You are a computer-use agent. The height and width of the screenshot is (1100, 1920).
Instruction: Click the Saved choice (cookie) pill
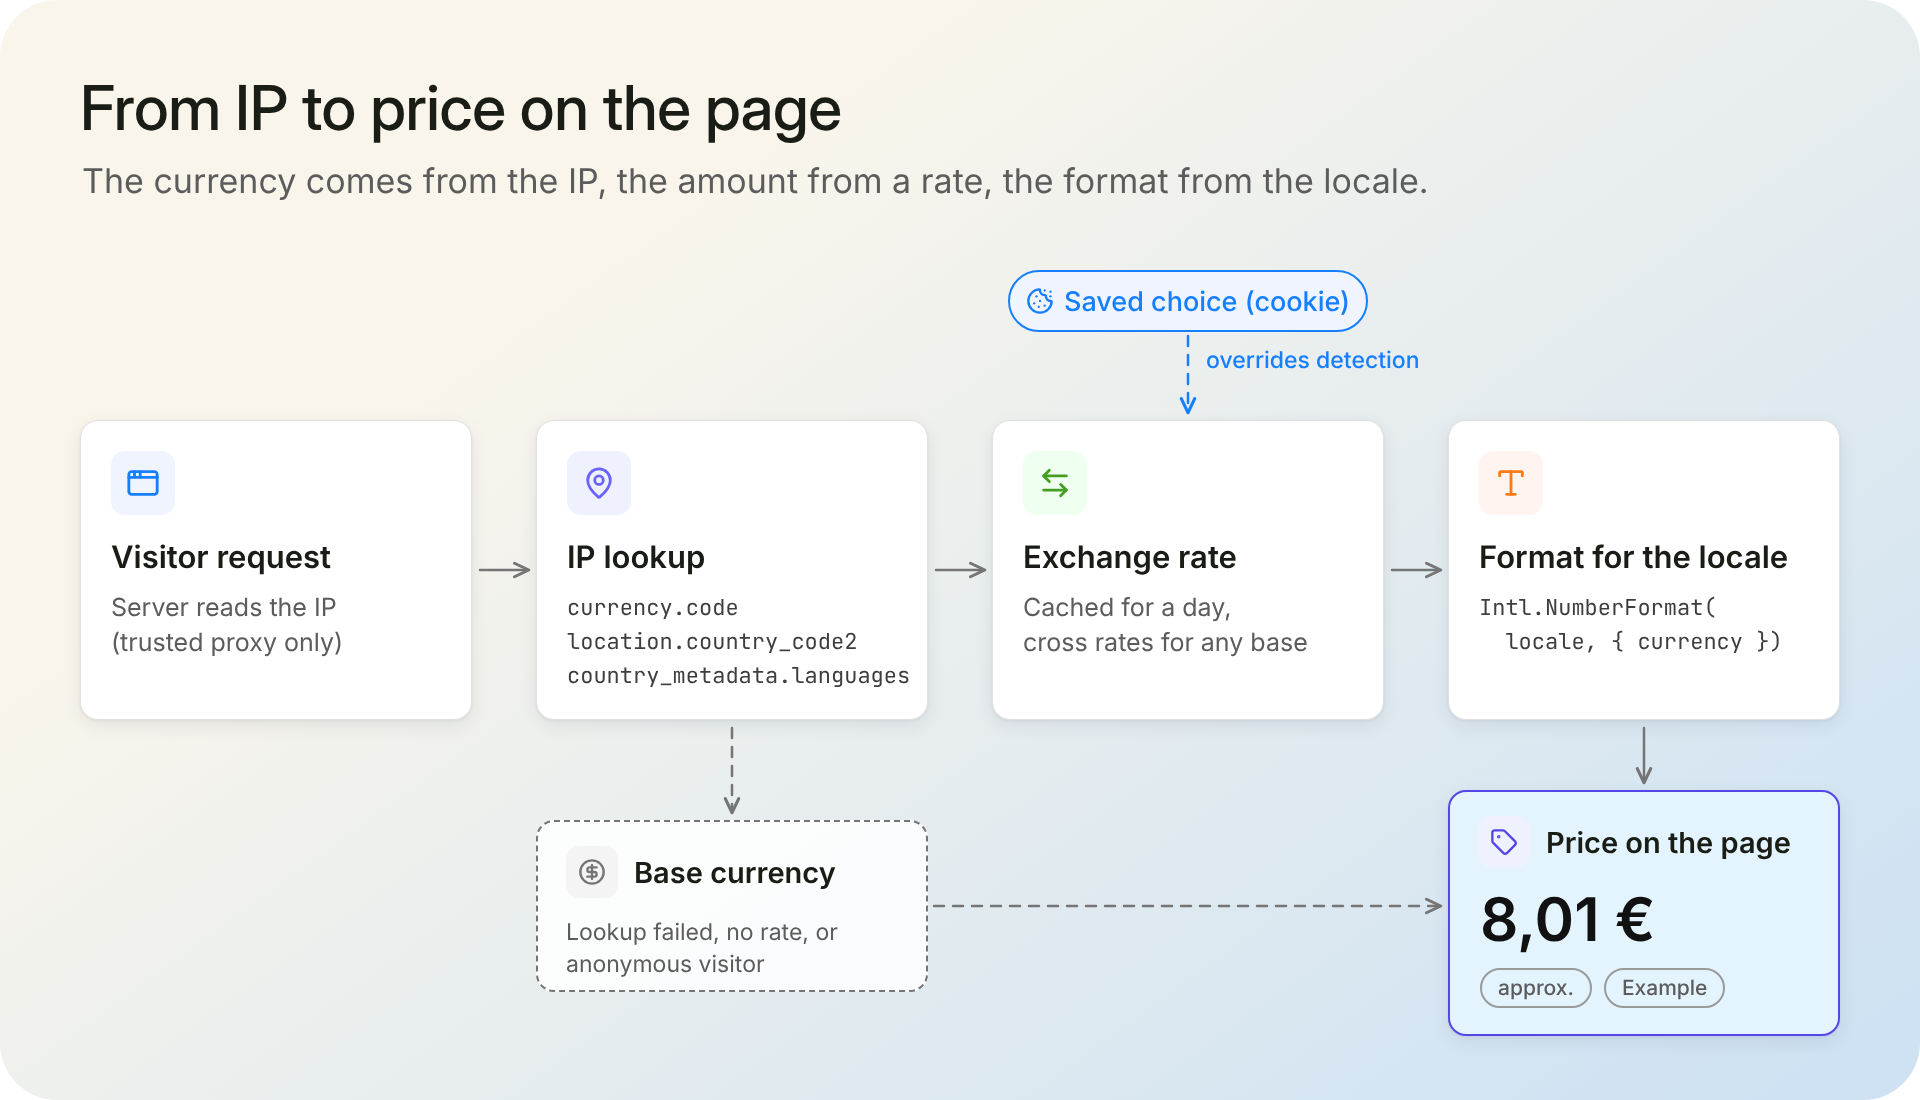coord(1187,301)
